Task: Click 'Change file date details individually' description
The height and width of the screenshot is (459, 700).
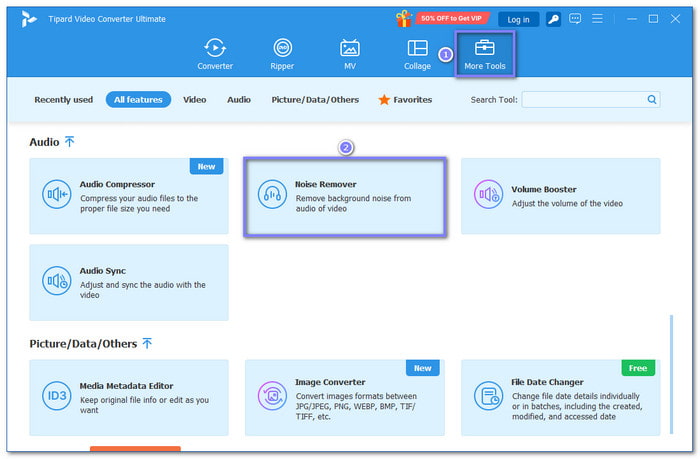Action: pyautogui.click(x=577, y=406)
